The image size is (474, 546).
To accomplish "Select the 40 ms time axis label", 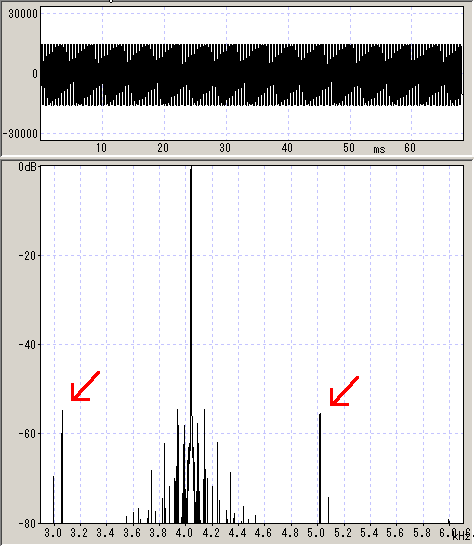I will pos(287,148).
